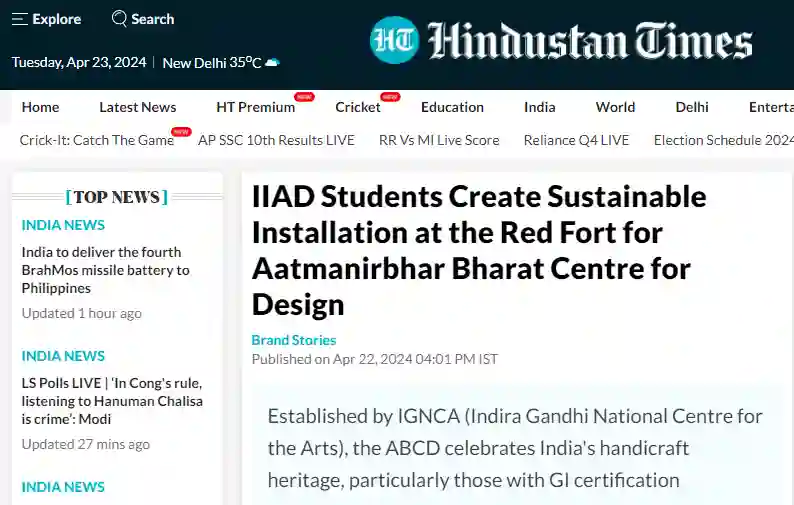This screenshot has height=505, width=794.
Task: Open the India section
Action: 540,107
